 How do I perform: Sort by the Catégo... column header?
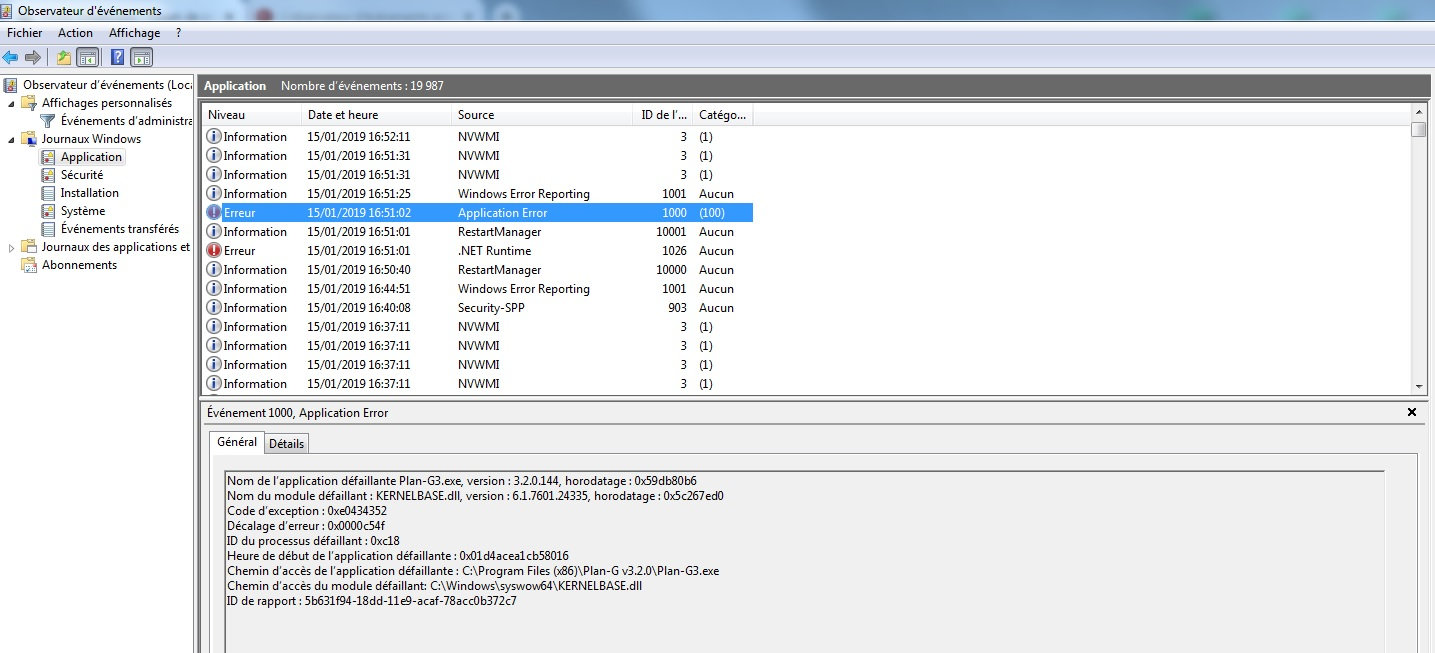coord(723,115)
